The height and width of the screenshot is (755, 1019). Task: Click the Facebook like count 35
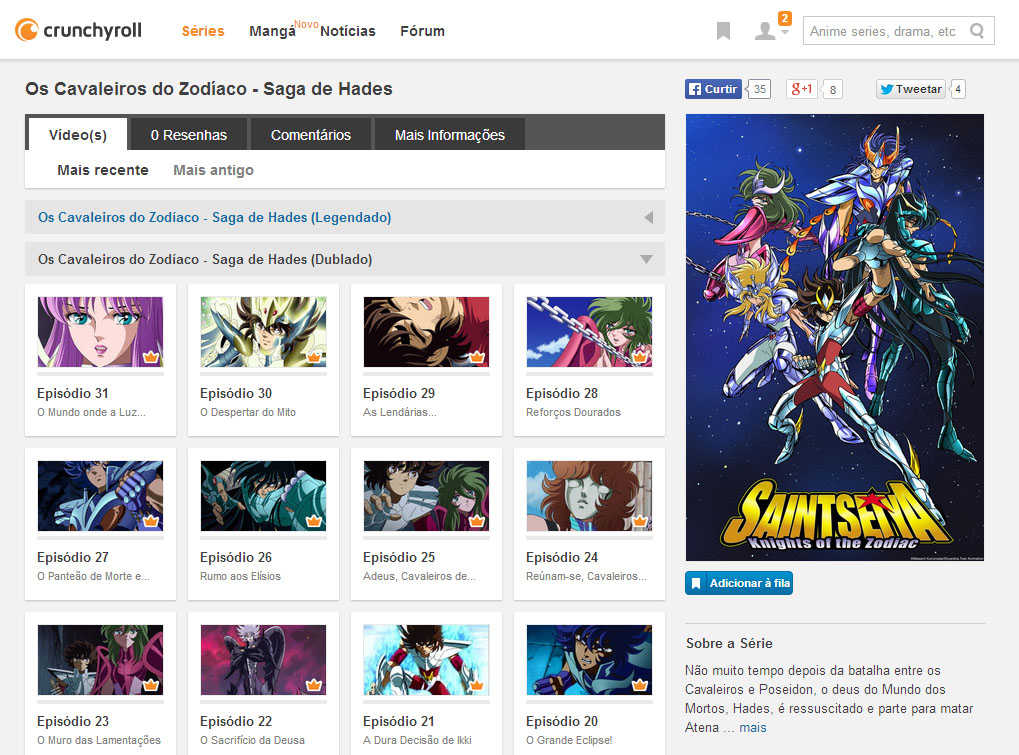pyautogui.click(x=760, y=89)
